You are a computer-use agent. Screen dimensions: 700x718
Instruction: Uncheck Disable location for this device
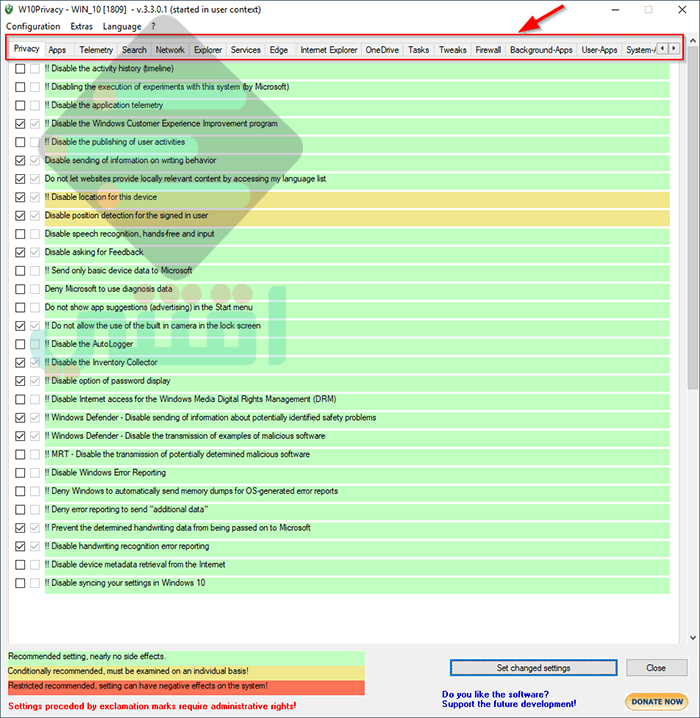pyautogui.click(x=20, y=197)
